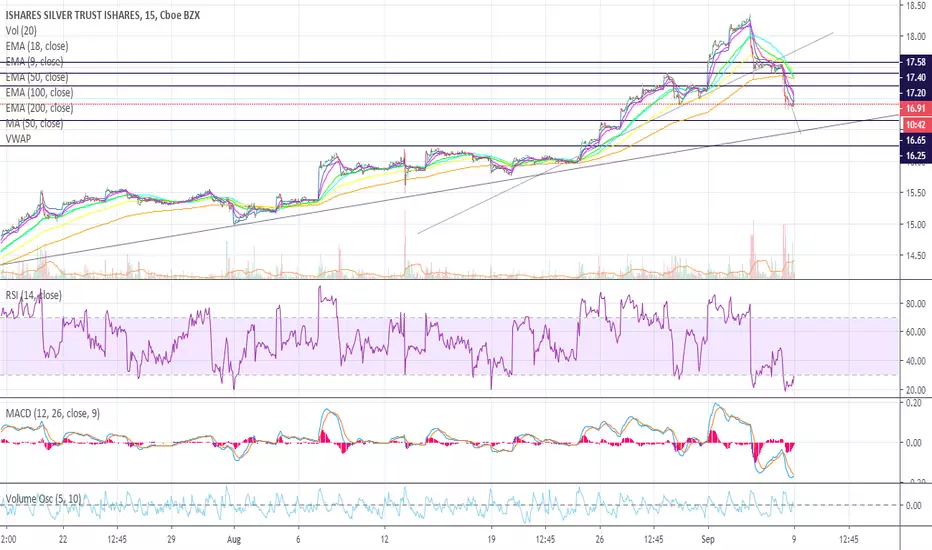932x550 pixels.
Task: Click the 17.40 horizontal line price tag
Action: (916, 77)
